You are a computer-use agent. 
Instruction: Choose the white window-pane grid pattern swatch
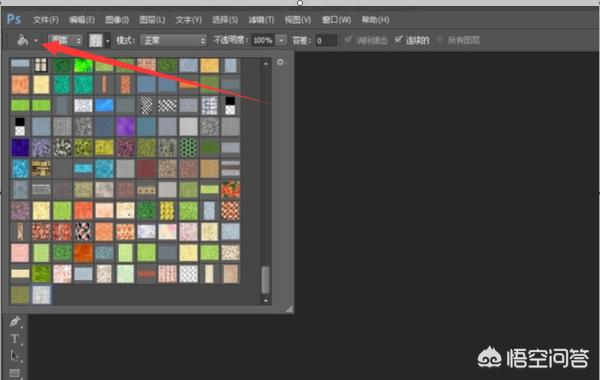[x=41, y=65]
